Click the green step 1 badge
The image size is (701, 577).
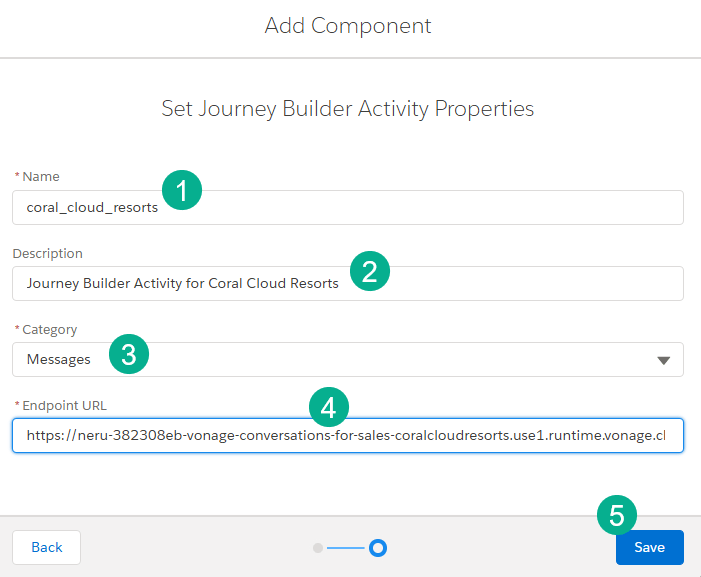coord(182,190)
